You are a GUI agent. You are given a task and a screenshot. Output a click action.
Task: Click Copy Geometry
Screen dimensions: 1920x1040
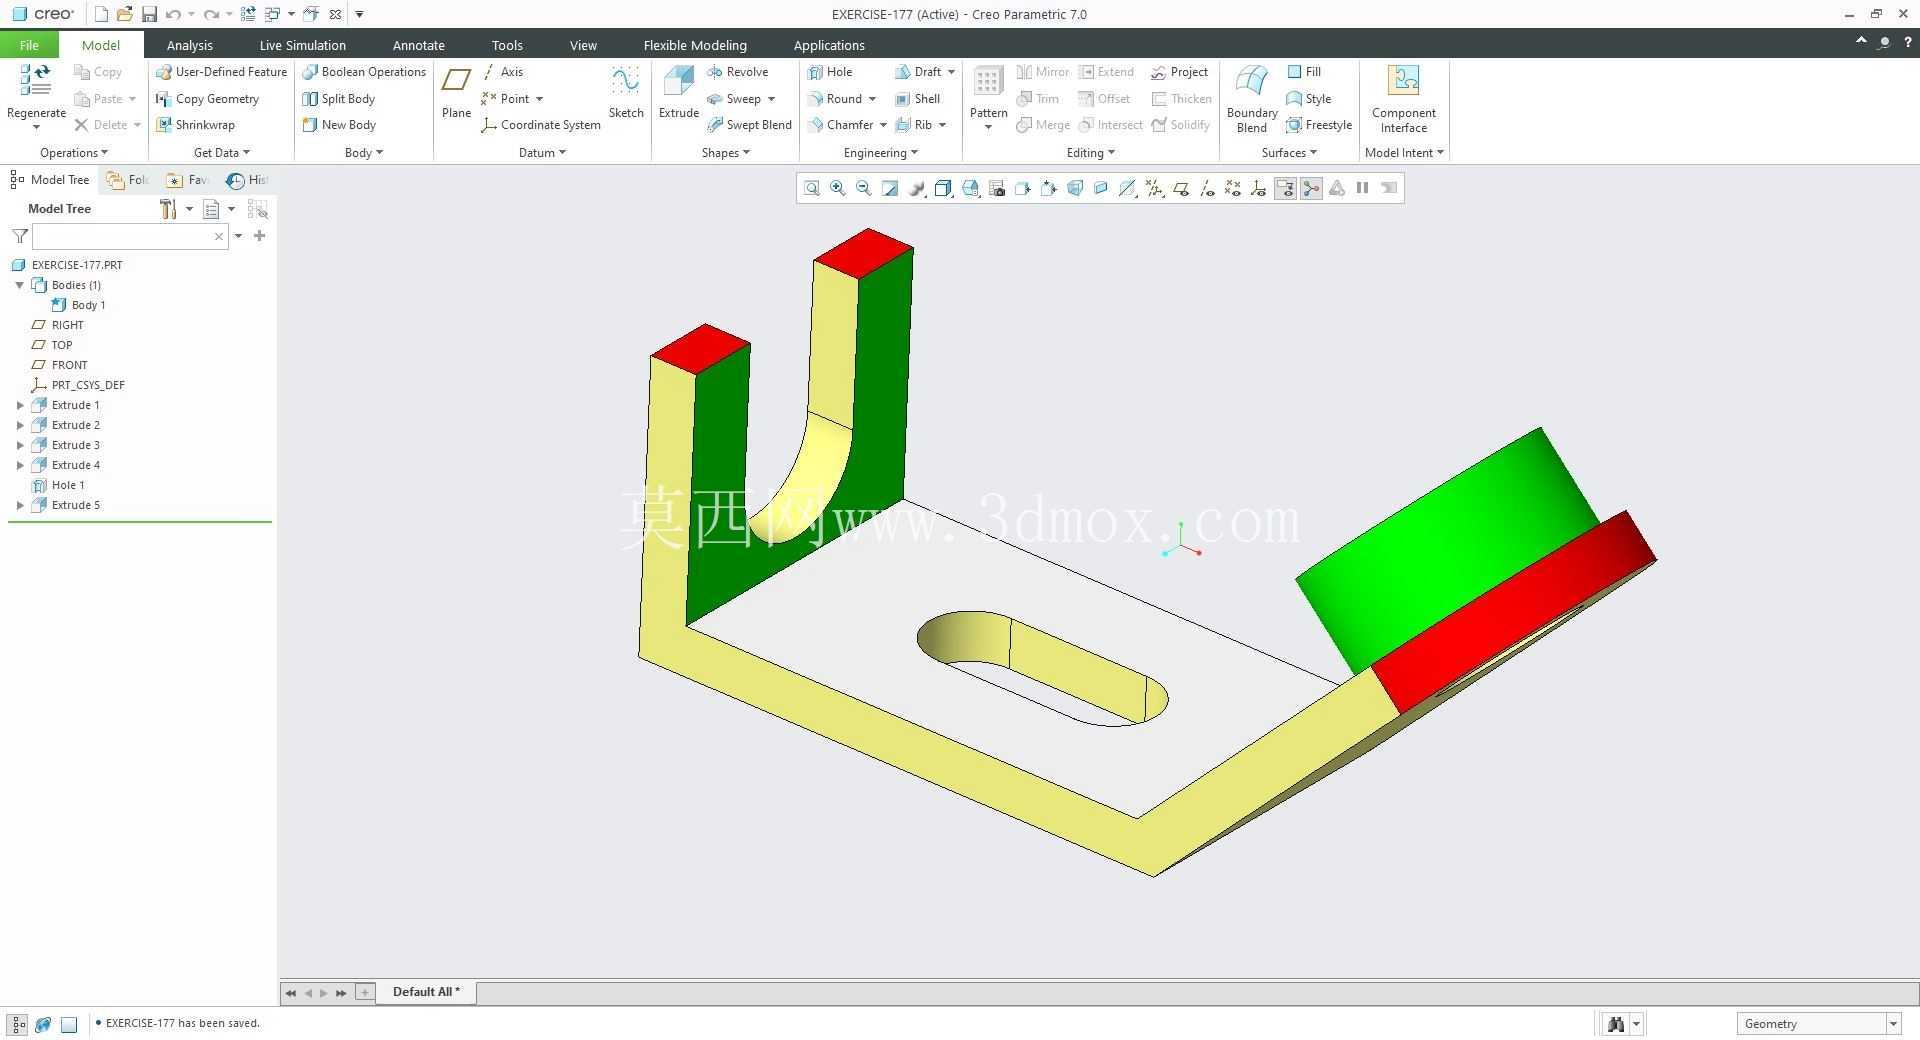point(207,99)
